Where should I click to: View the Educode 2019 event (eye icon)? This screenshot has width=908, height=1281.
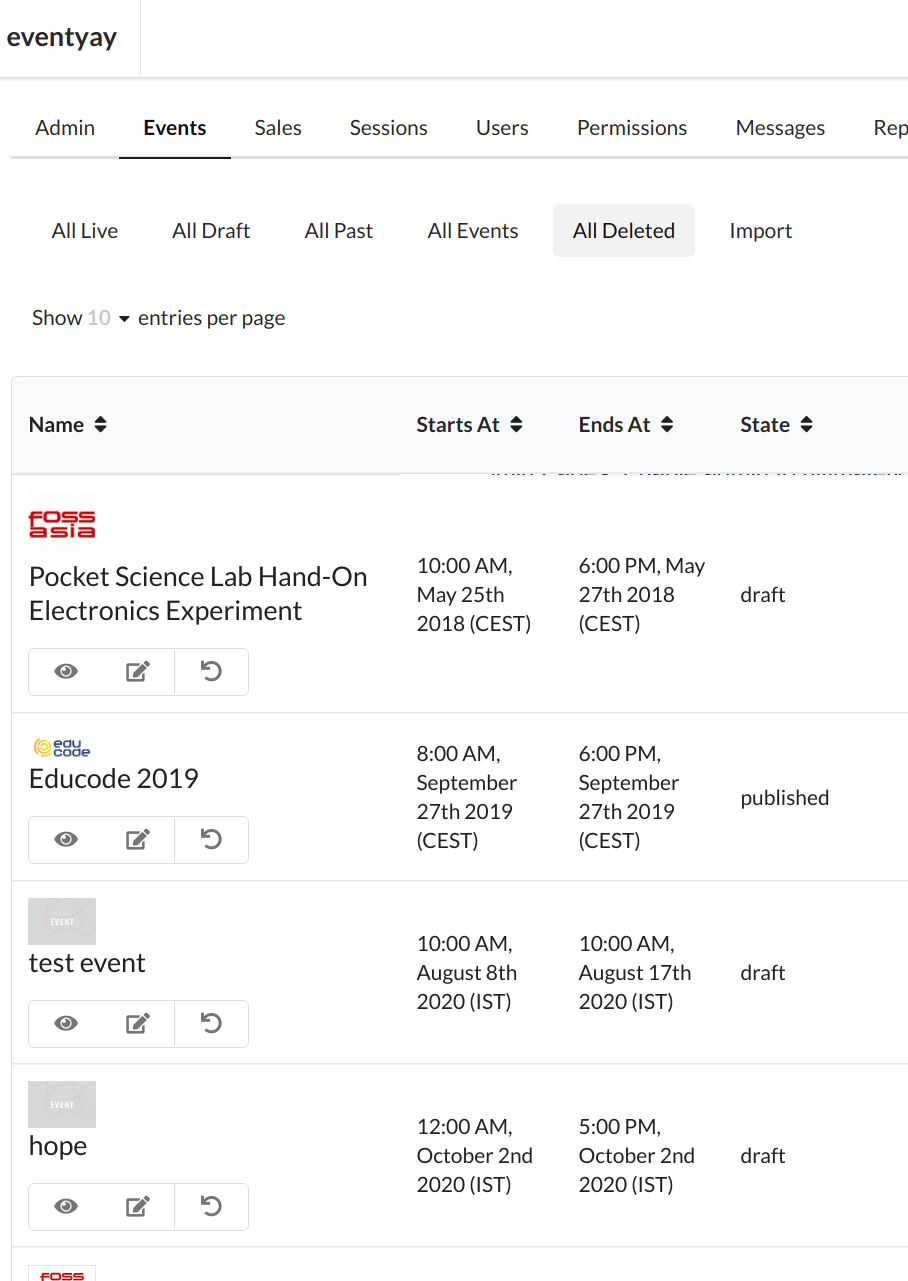pos(66,840)
